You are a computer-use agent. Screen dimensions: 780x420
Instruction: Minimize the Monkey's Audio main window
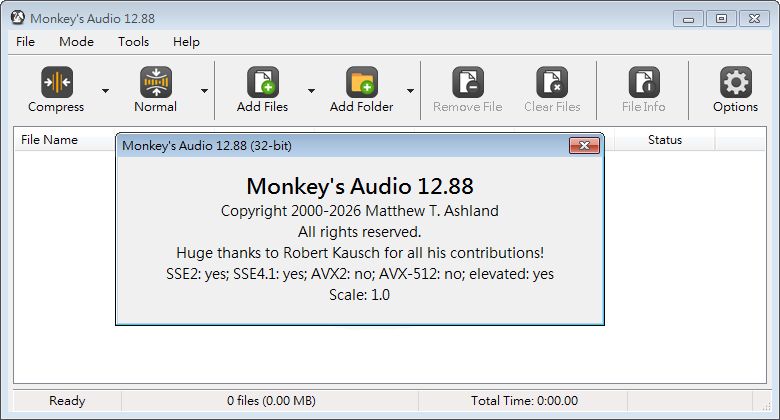point(688,19)
